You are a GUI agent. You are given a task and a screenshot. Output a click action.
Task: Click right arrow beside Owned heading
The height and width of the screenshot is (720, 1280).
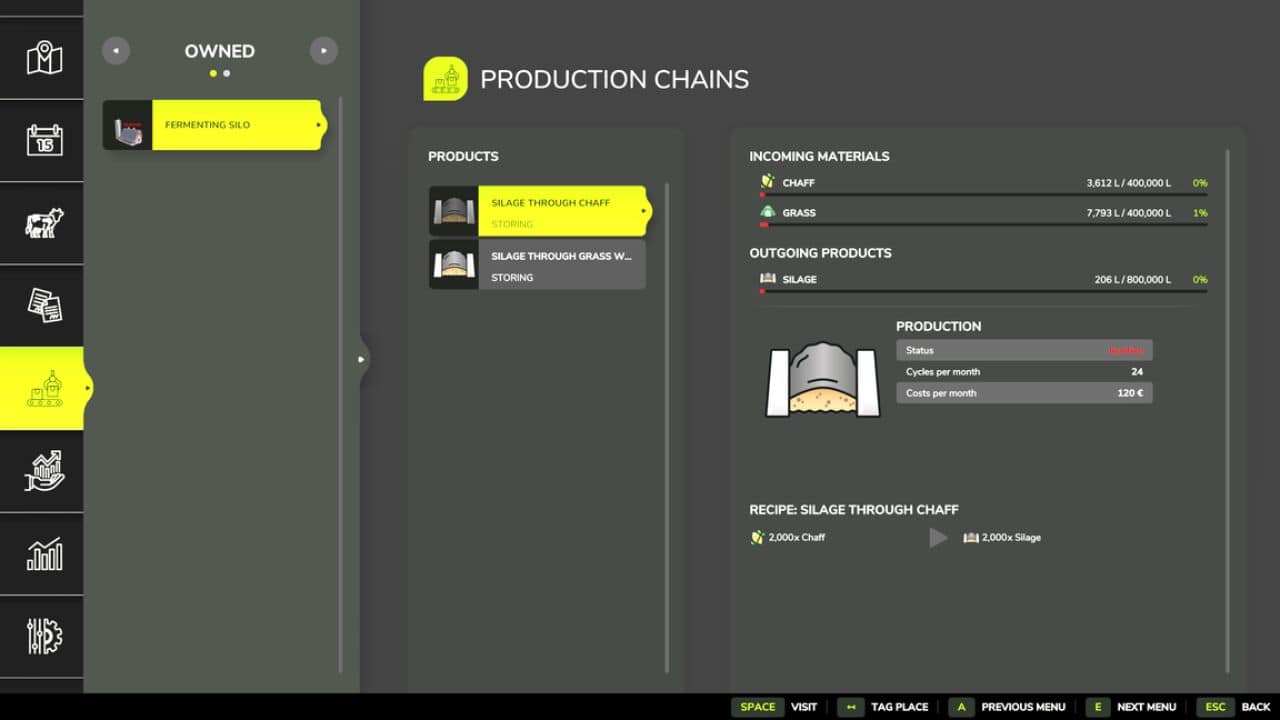(x=323, y=51)
